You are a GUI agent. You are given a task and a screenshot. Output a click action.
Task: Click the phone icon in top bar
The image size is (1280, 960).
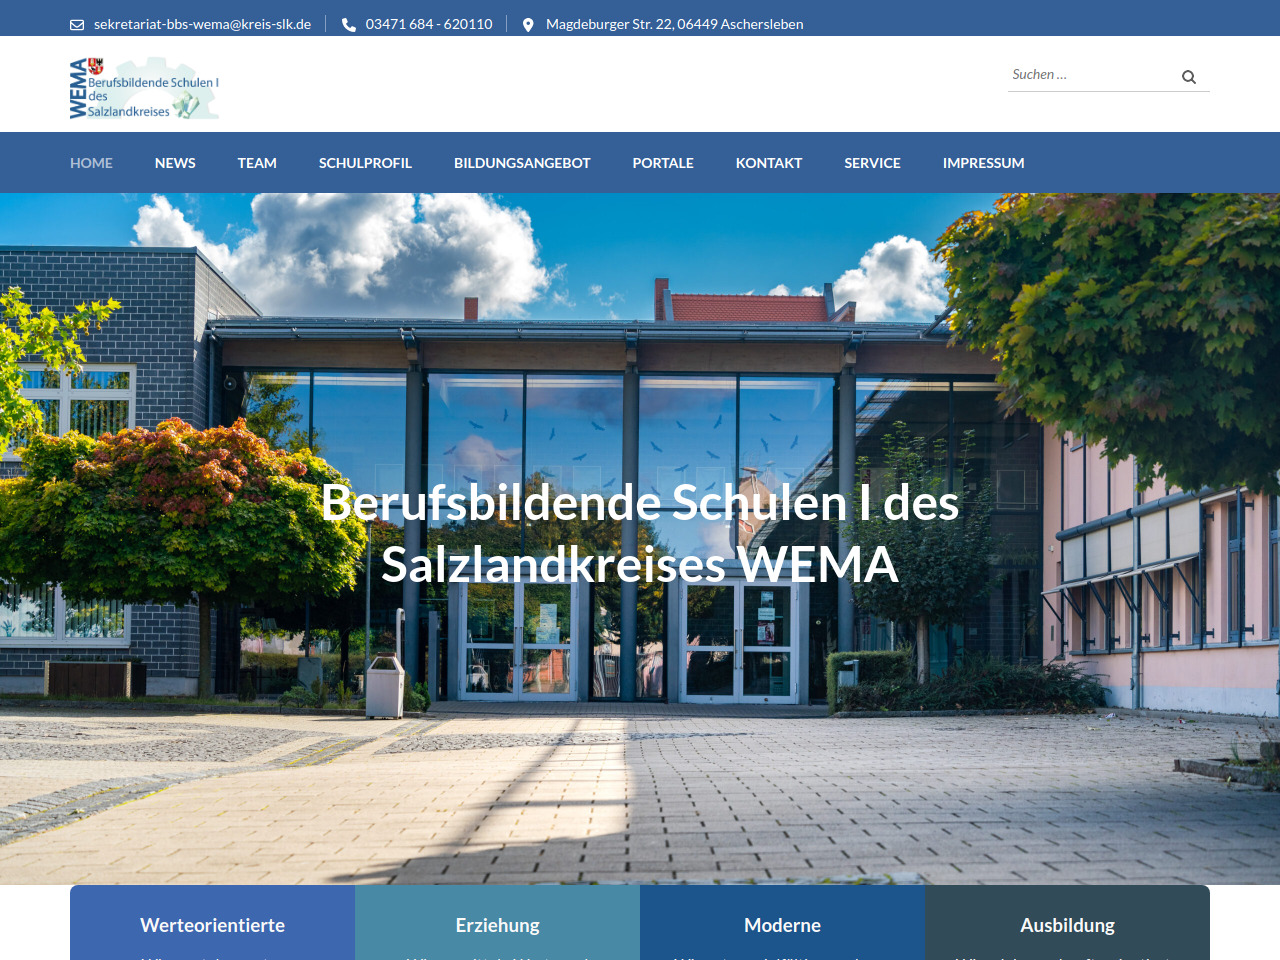click(349, 25)
